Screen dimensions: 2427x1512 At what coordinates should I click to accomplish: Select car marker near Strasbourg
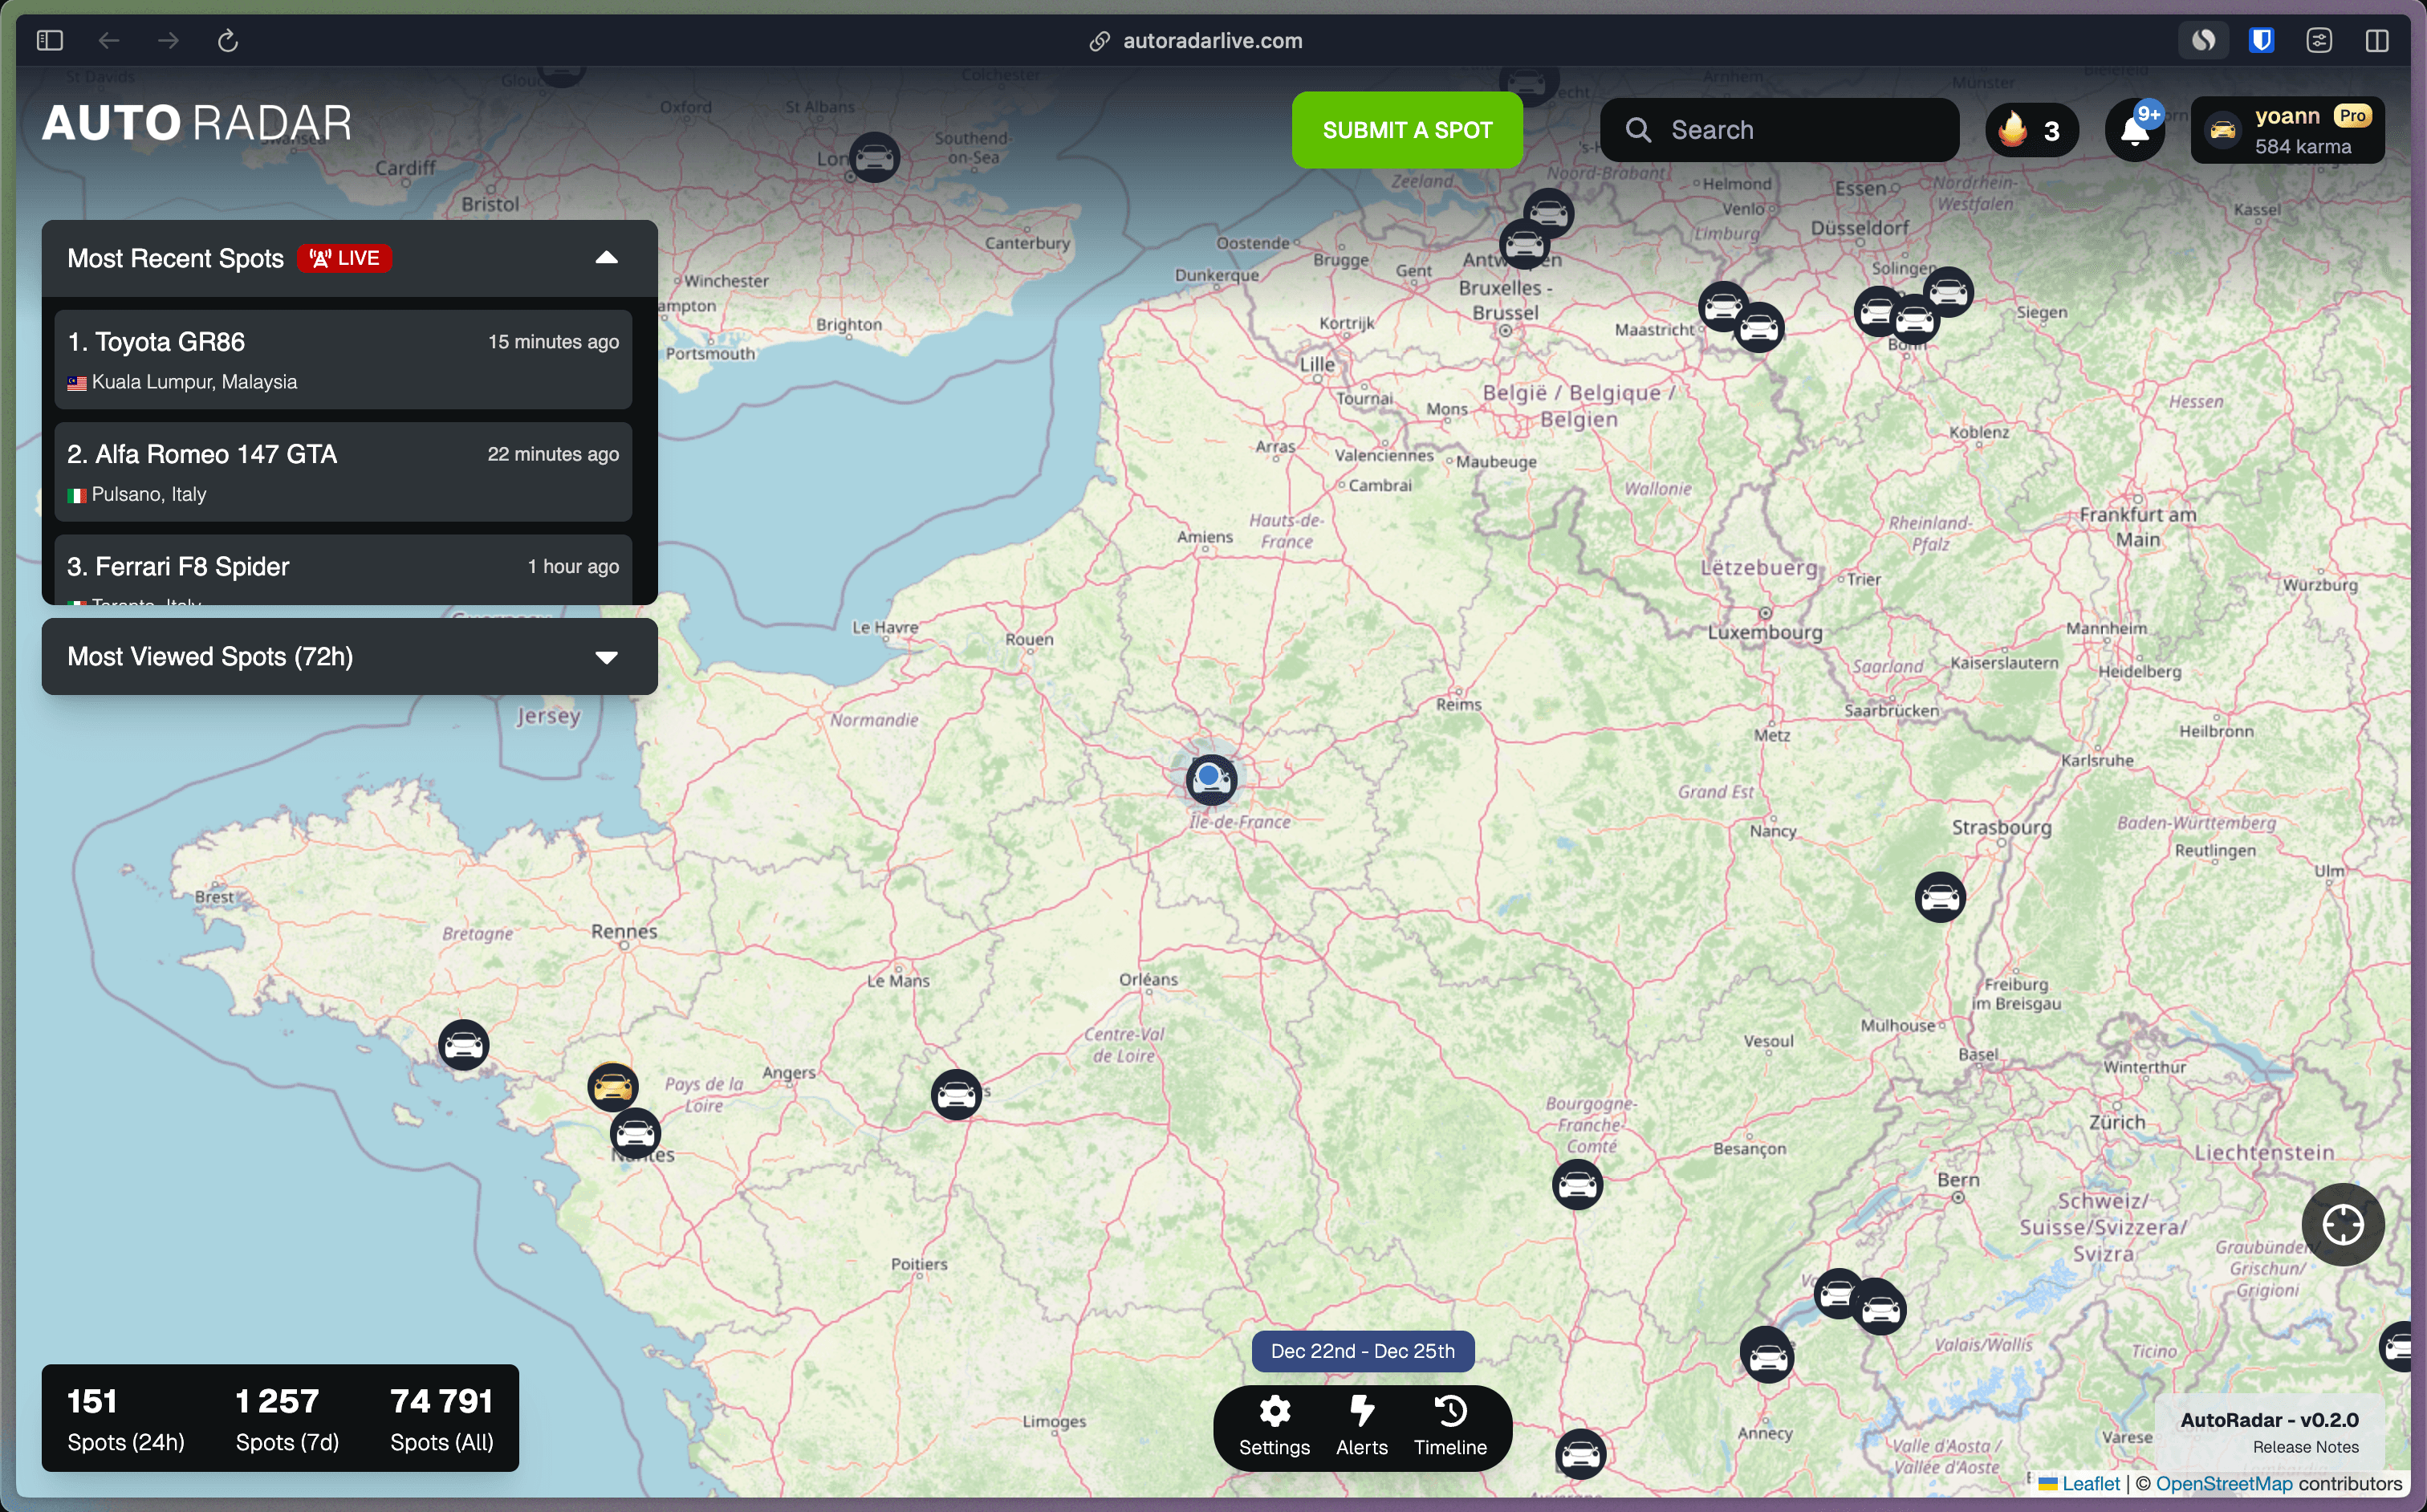tap(1939, 897)
